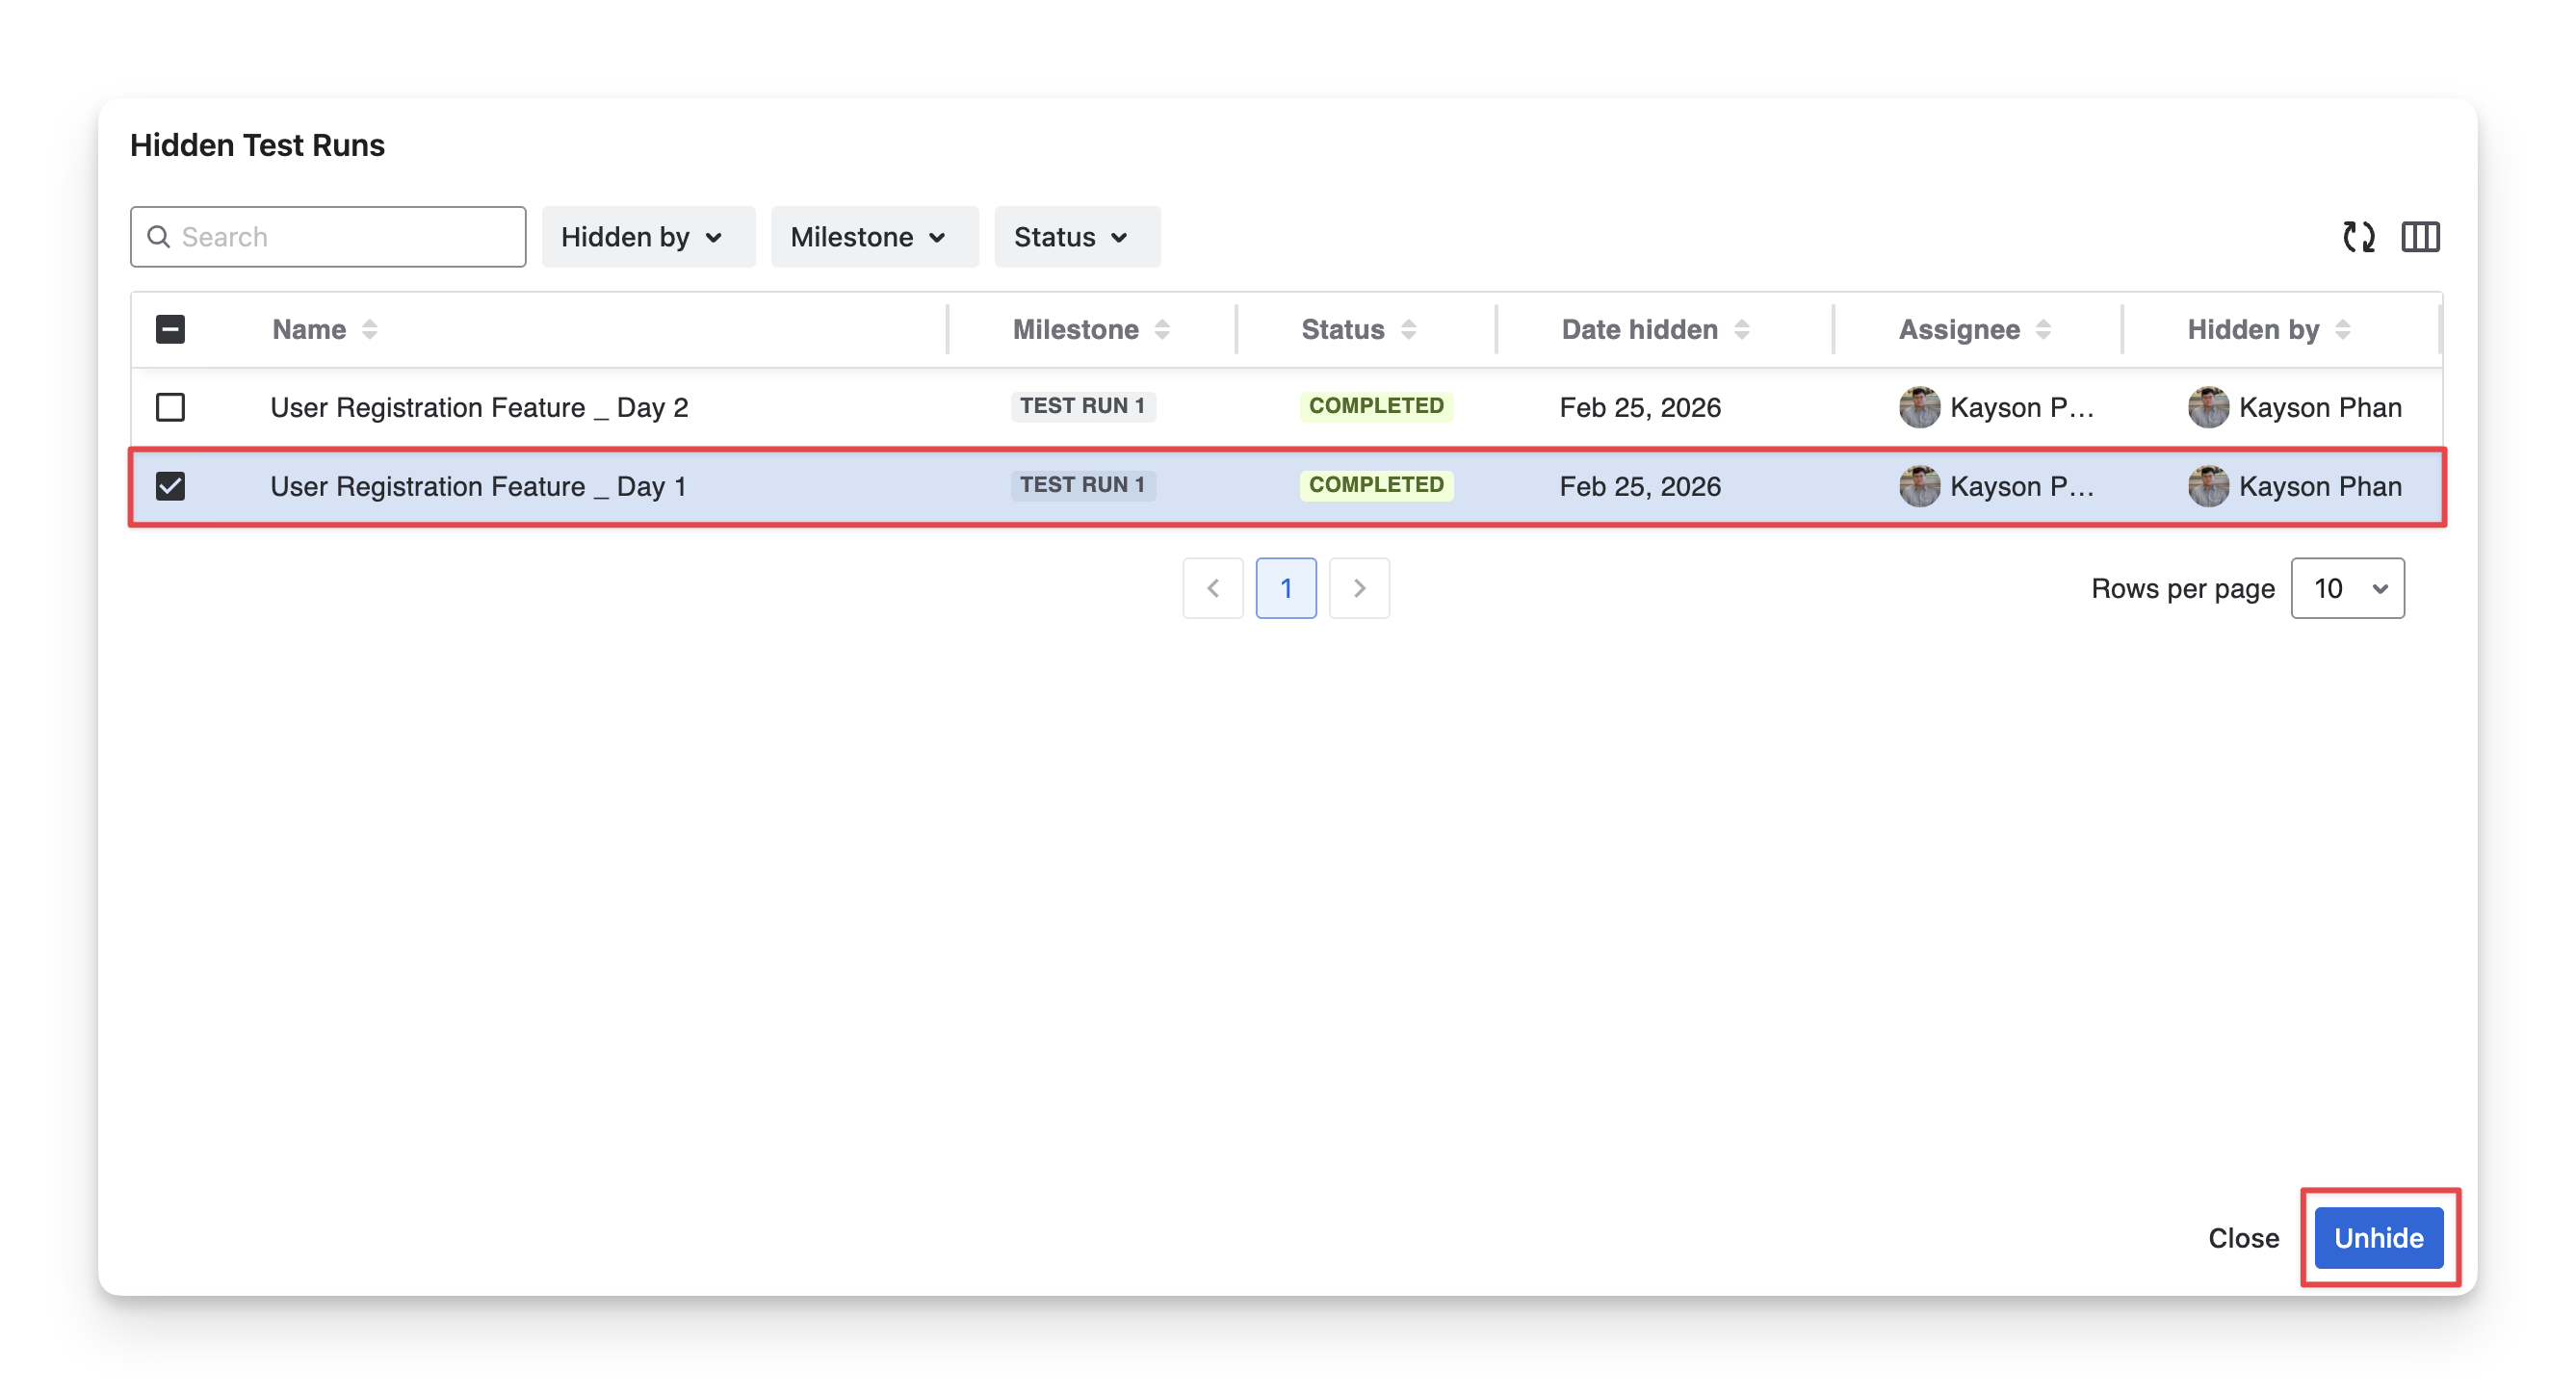Sort by Hidden by column arrows
This screenshot has width=2576, height=1394.
pos(2343,329)
